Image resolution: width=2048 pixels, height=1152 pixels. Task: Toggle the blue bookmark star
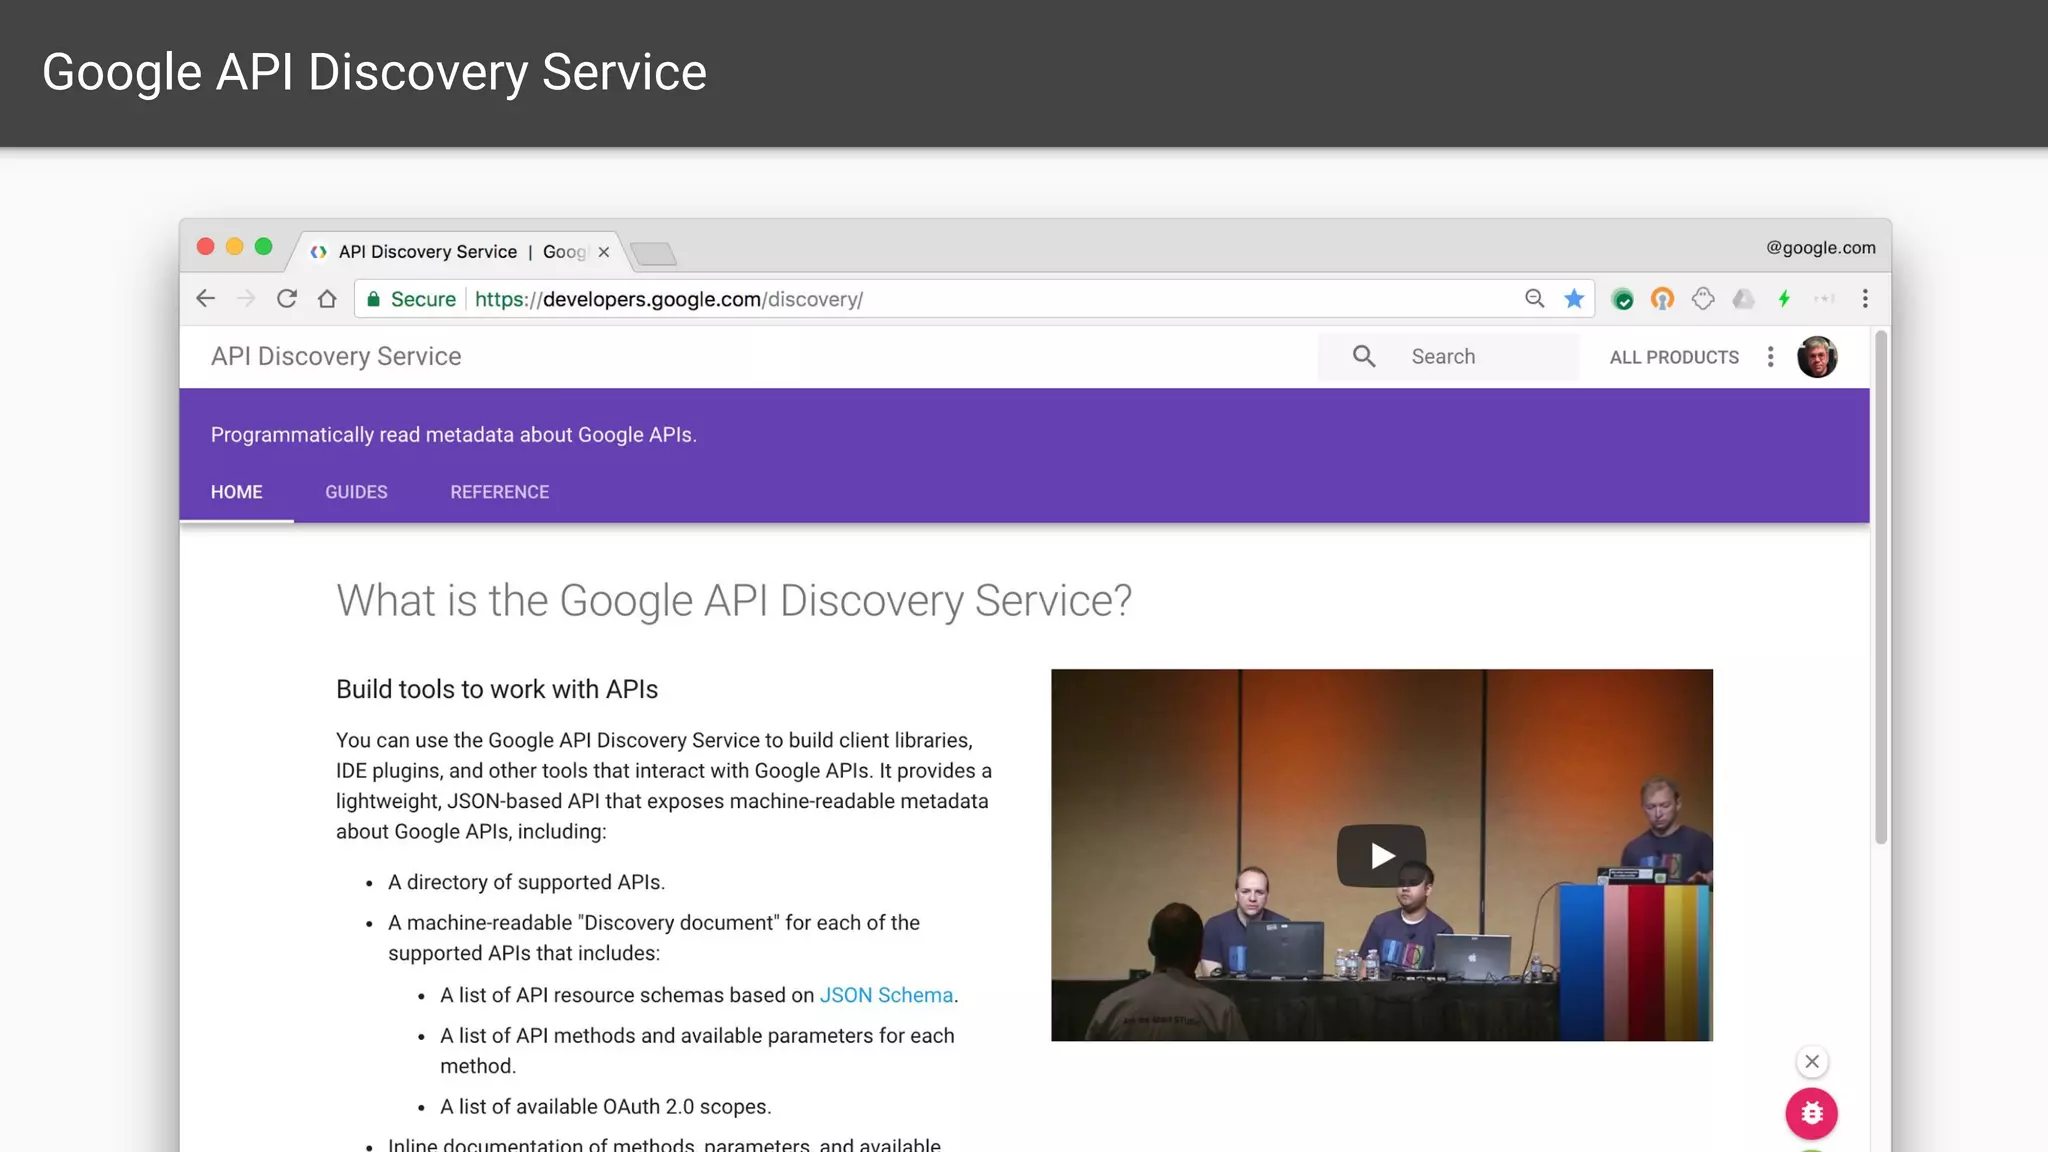(x=1574, y=298)
